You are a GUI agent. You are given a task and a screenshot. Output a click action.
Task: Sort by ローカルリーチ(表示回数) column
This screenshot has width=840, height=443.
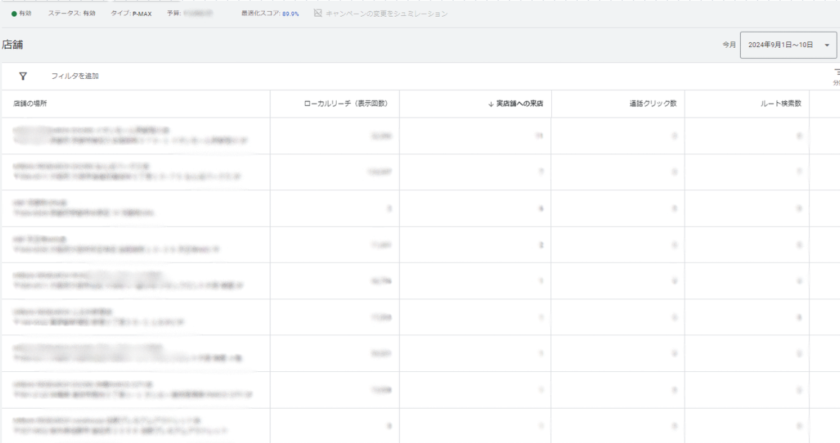(352, 104)
